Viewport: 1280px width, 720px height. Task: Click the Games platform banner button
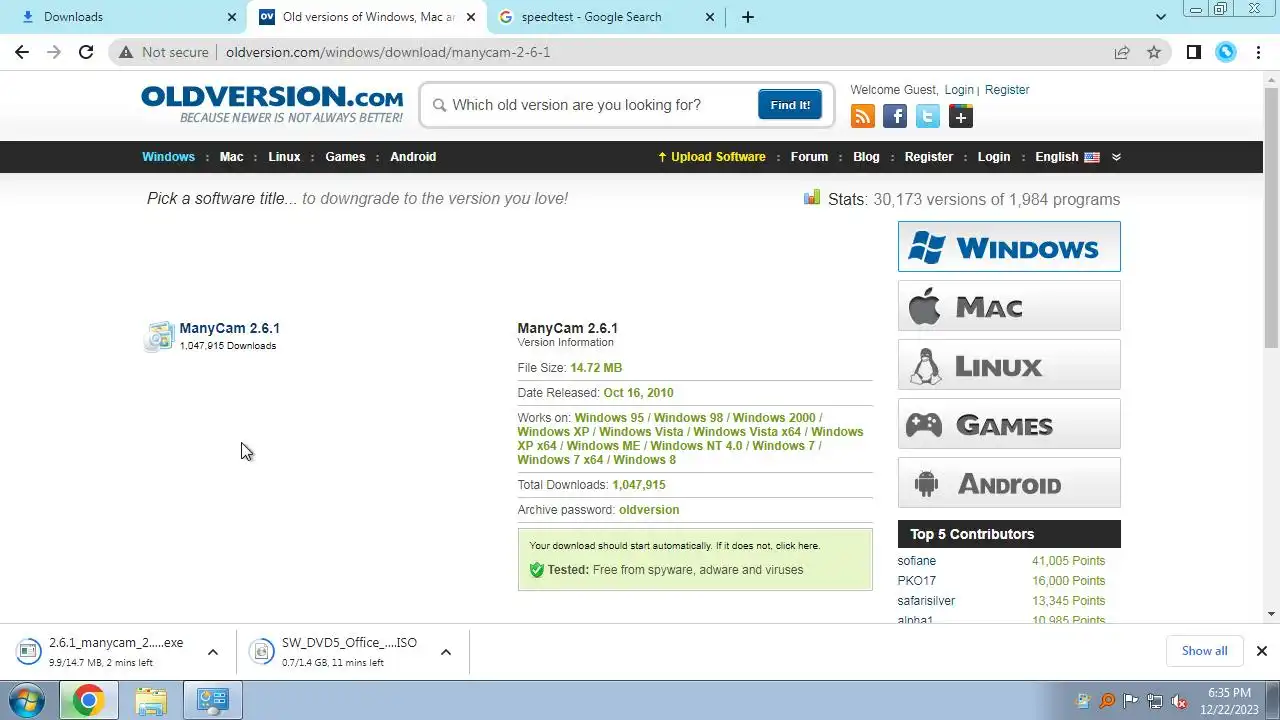coord(1009,424)
